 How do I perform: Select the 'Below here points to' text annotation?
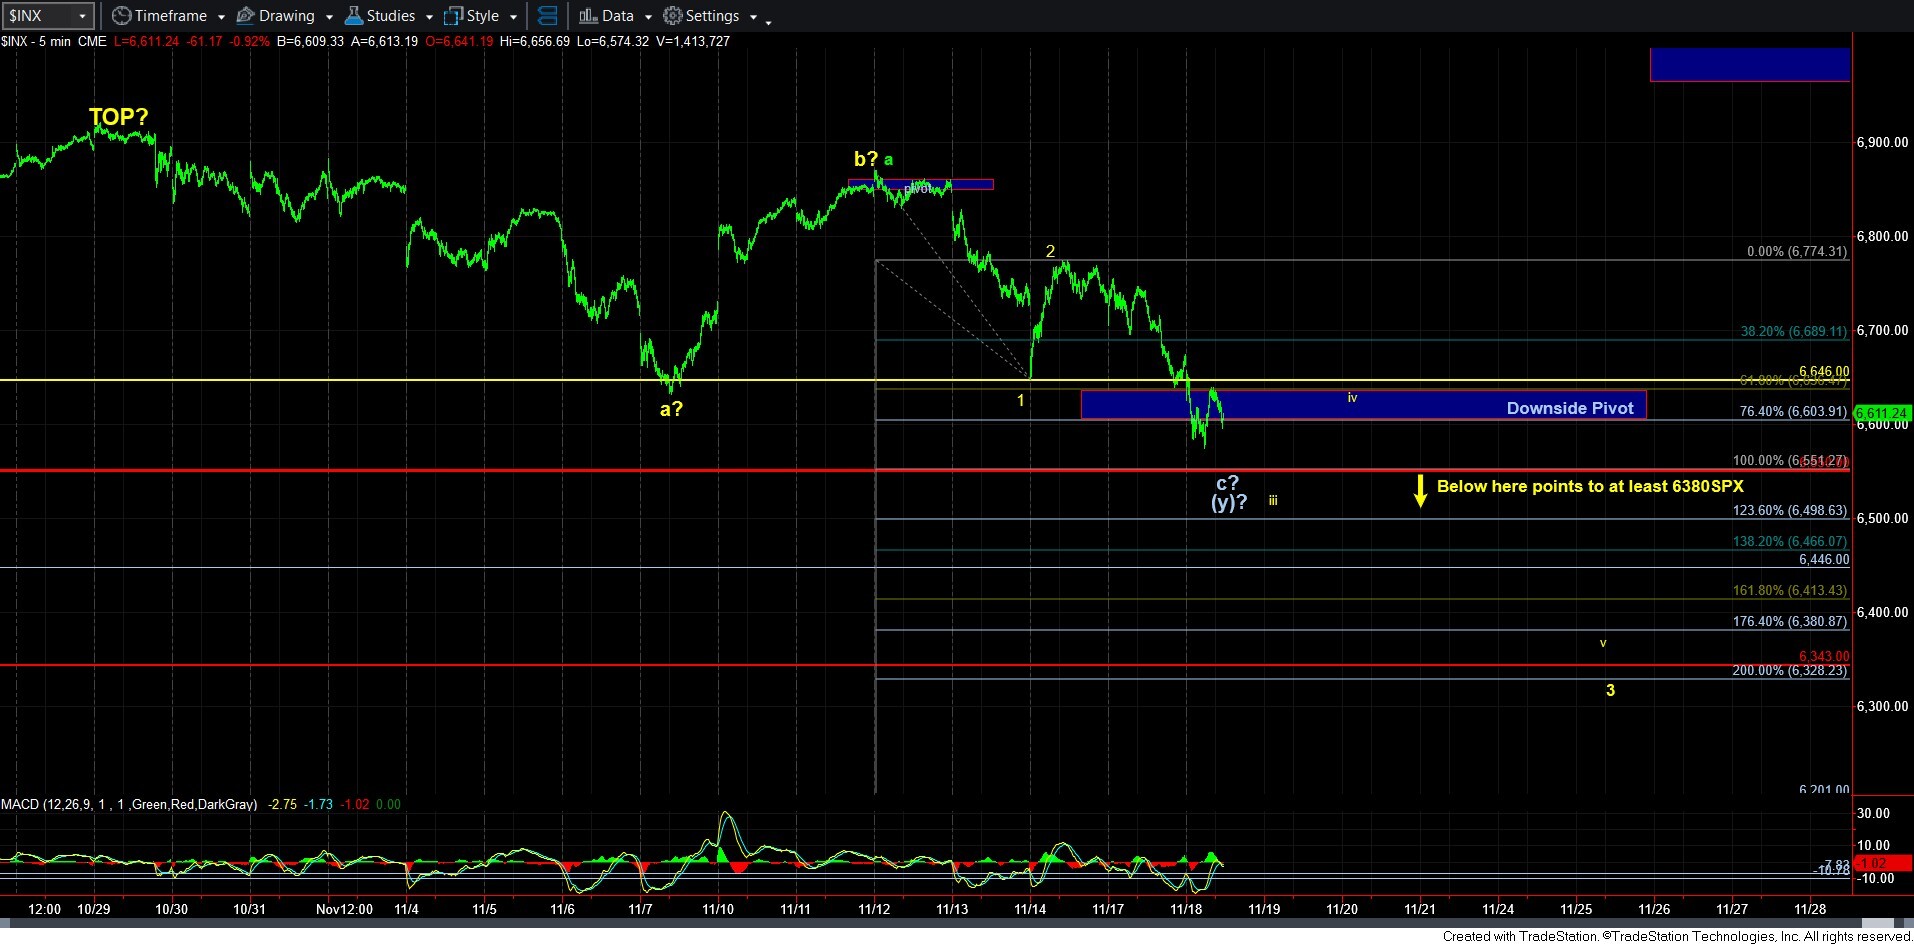pos(1589,486)
